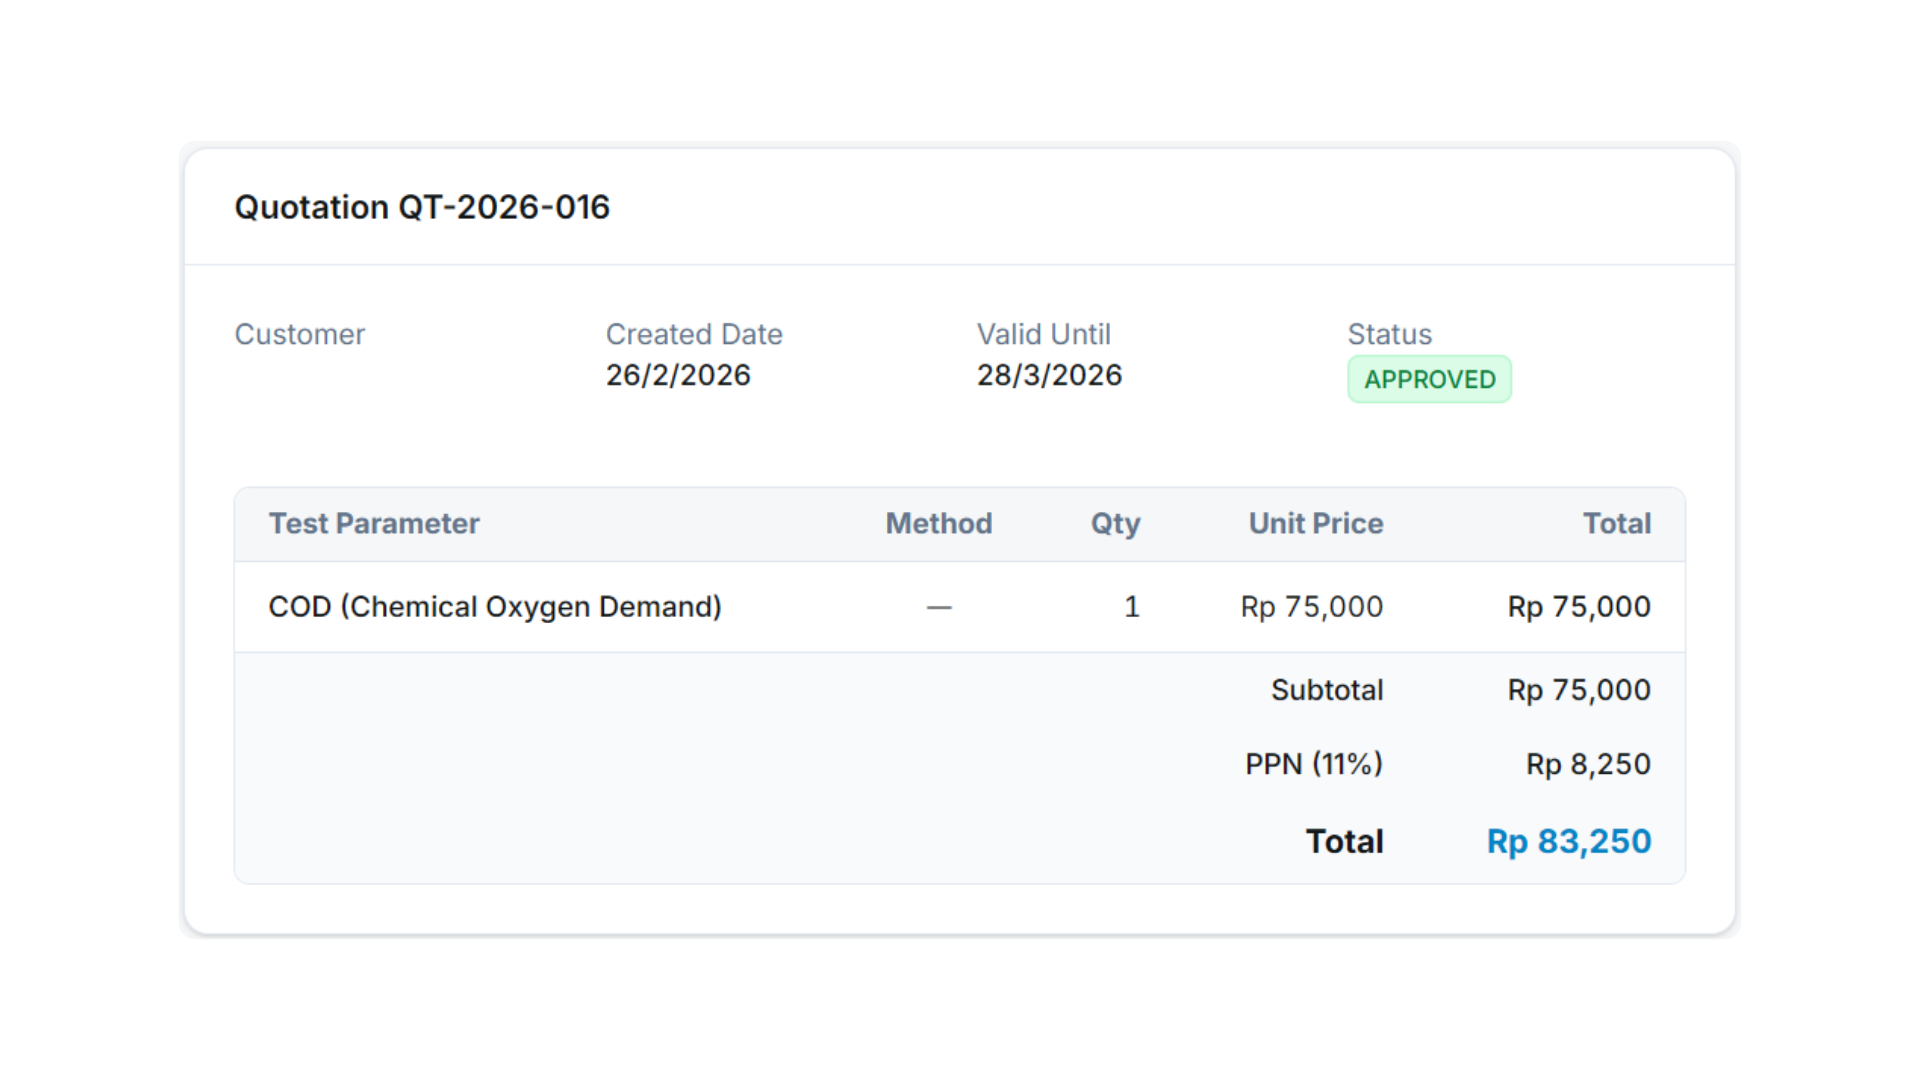The image size is (1920, 1080).
Task: Select the Customer field label
Action: (x=300, y=334)
